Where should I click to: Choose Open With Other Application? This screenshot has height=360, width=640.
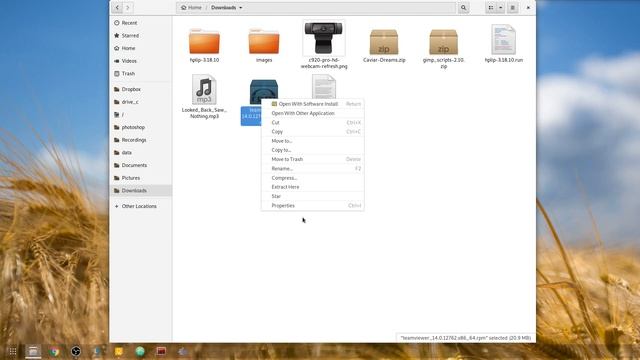[313, 113]
